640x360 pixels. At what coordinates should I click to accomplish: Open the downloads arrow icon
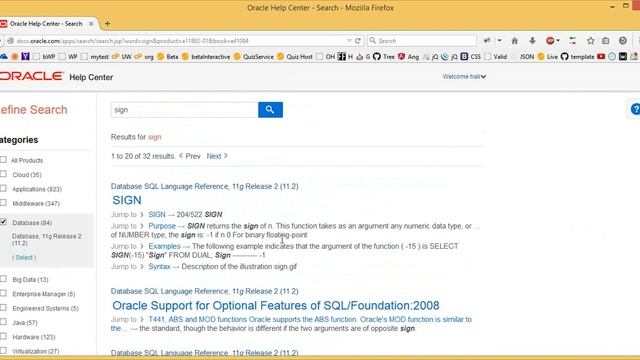point(532,41)
